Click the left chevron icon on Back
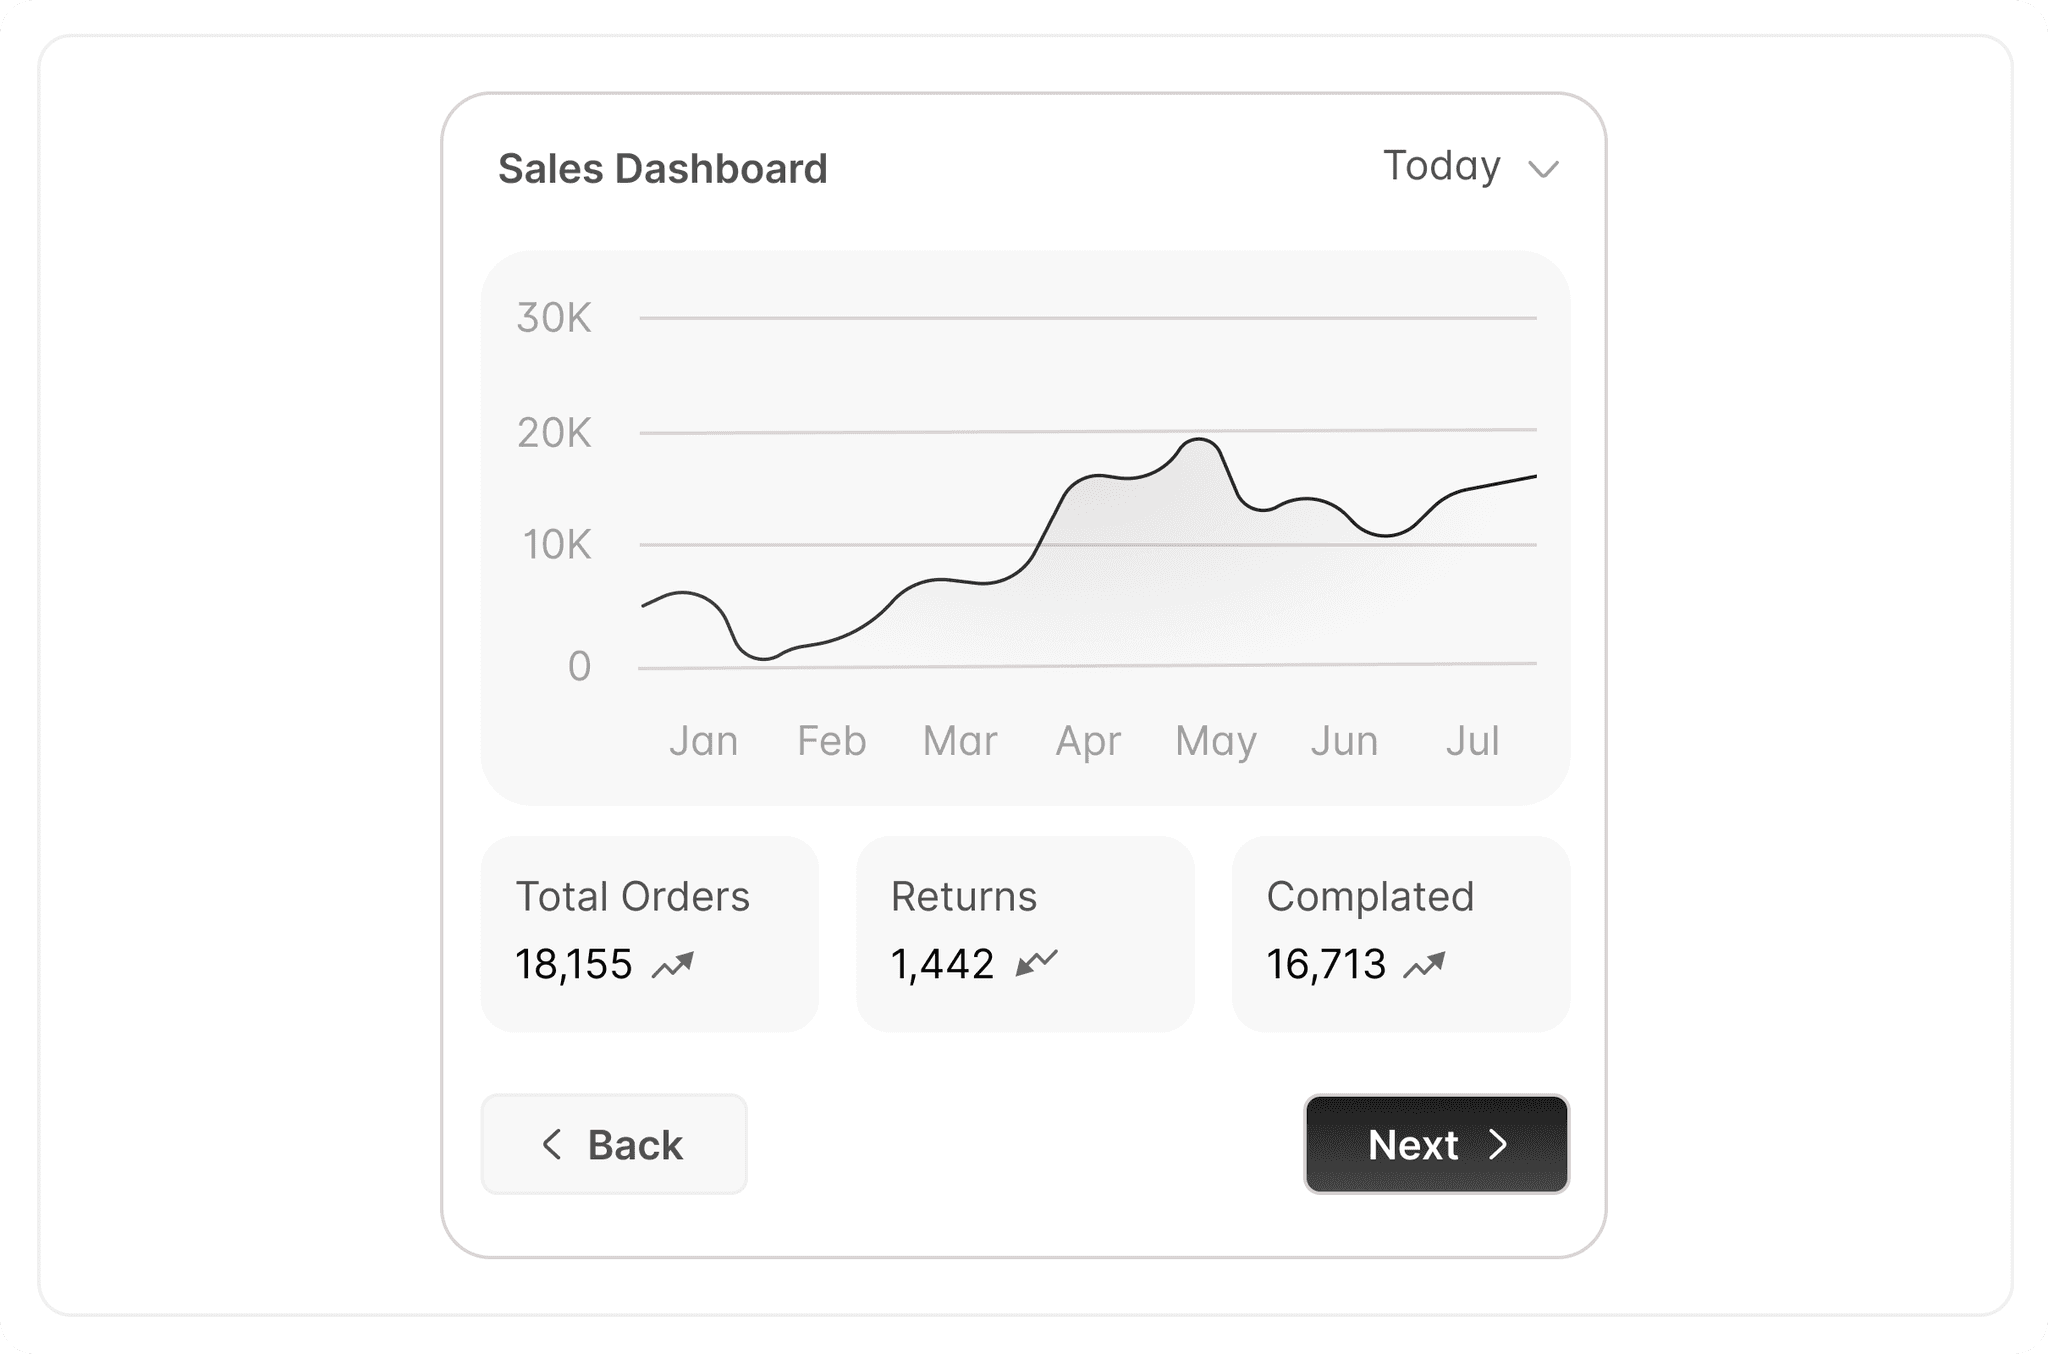This screenshot has width=2048, height=1354. (x=551, y=1144)
